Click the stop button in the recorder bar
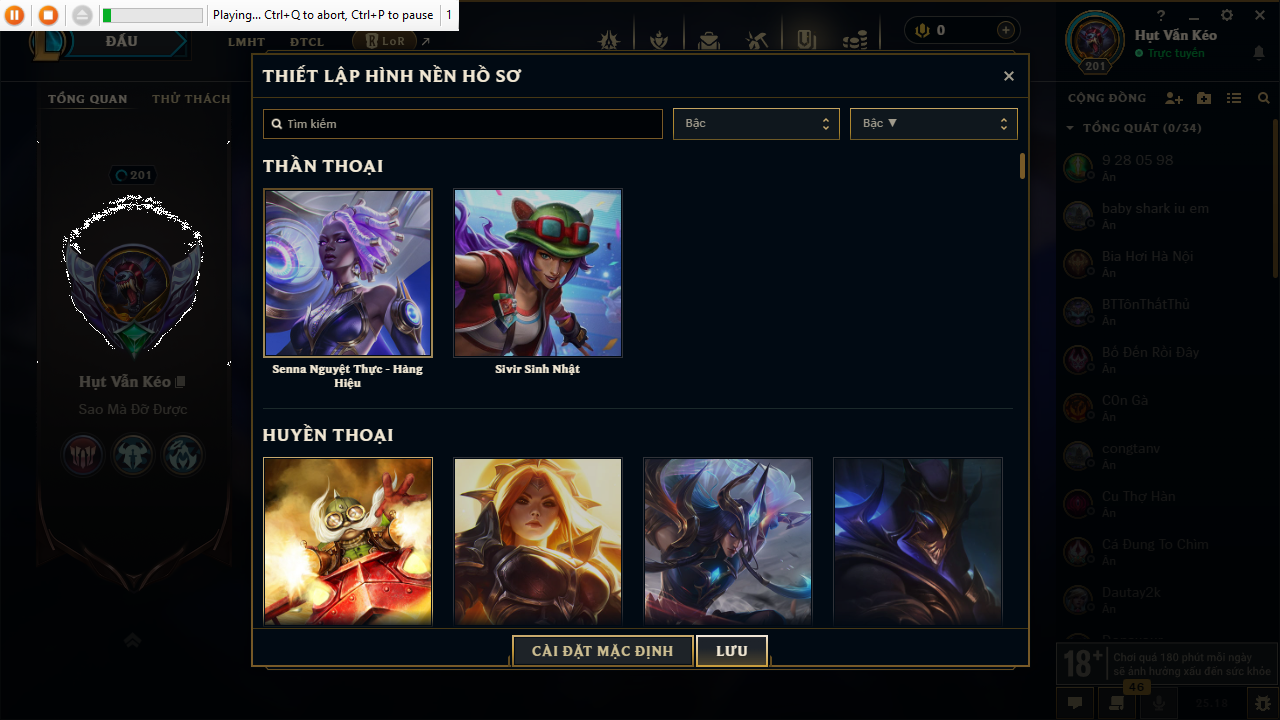Viewport: 1280px width, 720px height. 48,15
